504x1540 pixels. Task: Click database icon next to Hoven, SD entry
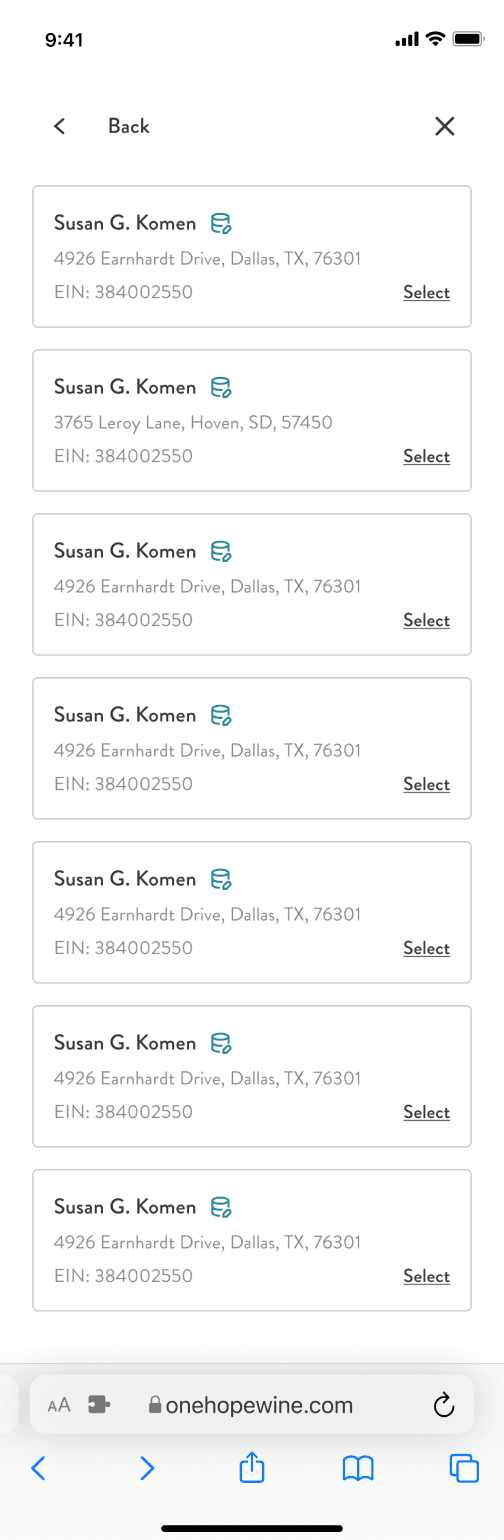[221, 387]
